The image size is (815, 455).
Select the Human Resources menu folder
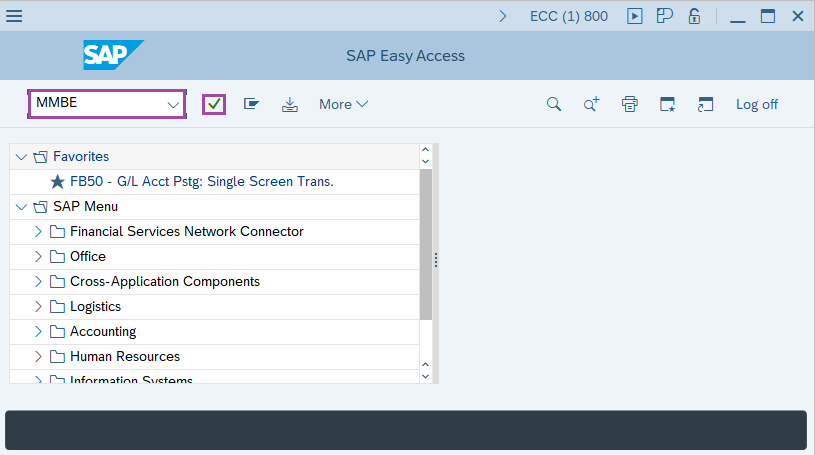(124, 357)
